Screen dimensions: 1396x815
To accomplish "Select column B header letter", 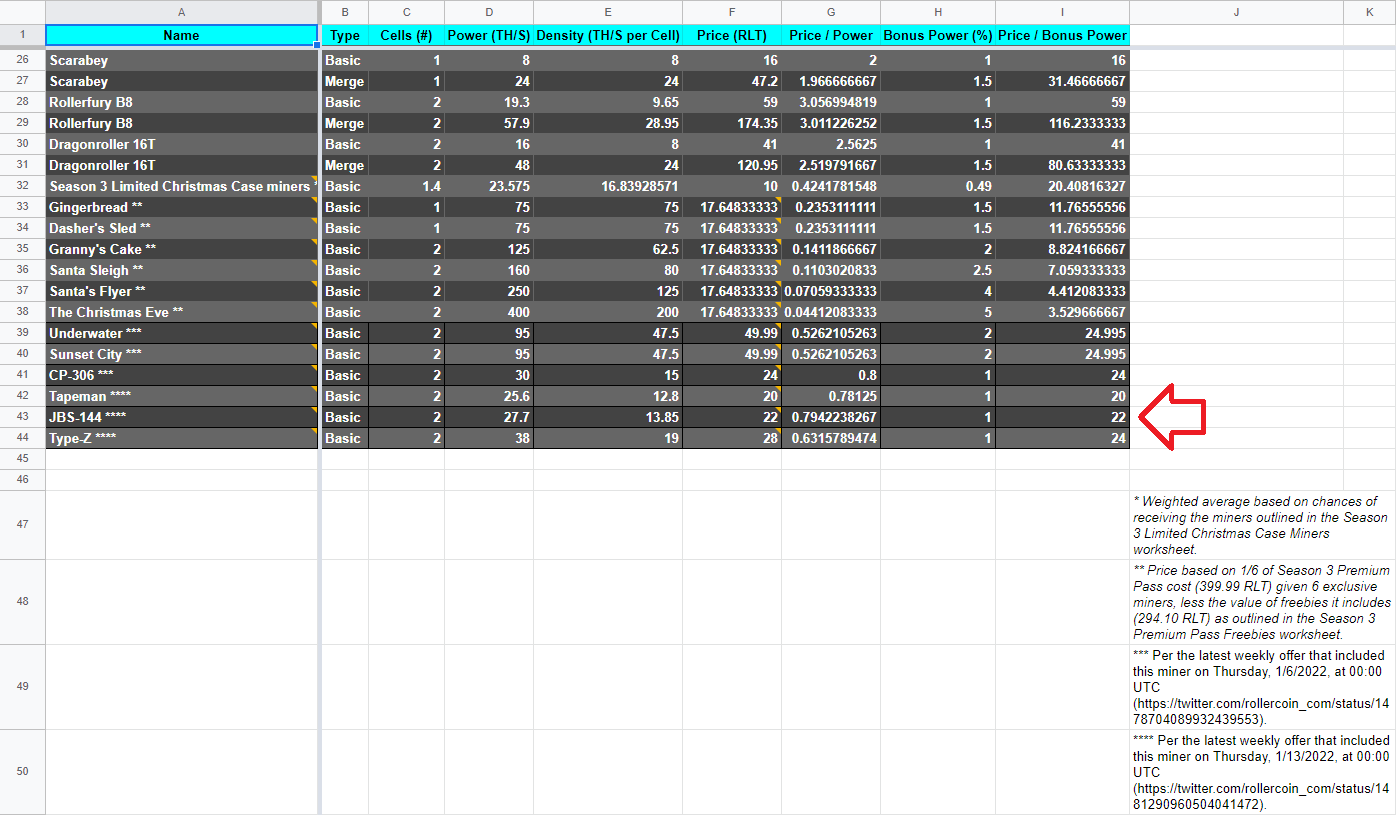I will click(x=345, y=12).
